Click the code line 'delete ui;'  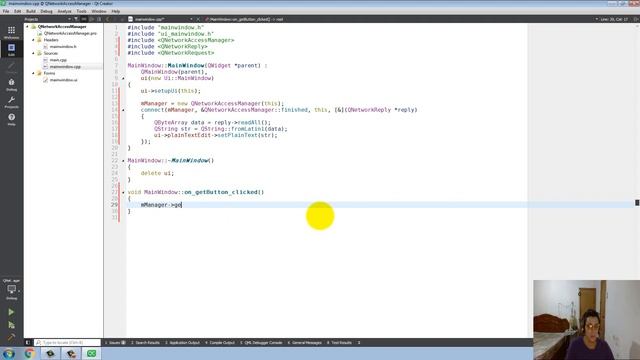157,173
